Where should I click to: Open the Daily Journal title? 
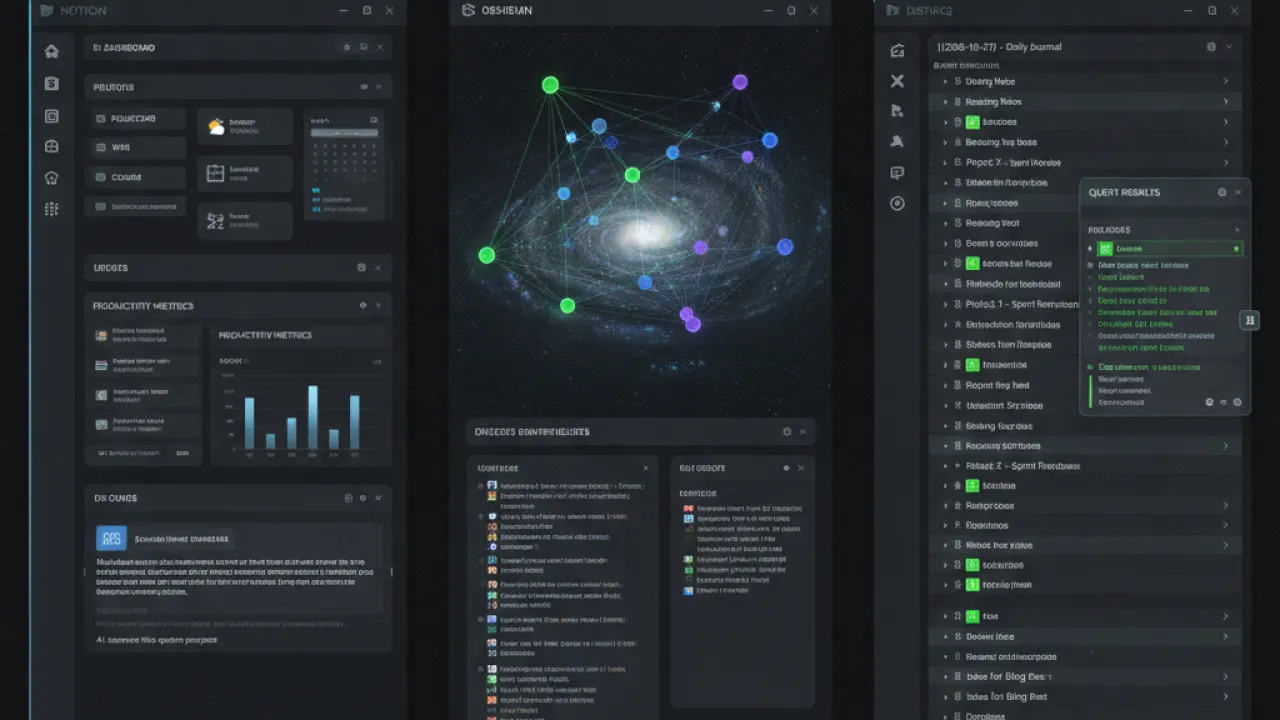999,47
